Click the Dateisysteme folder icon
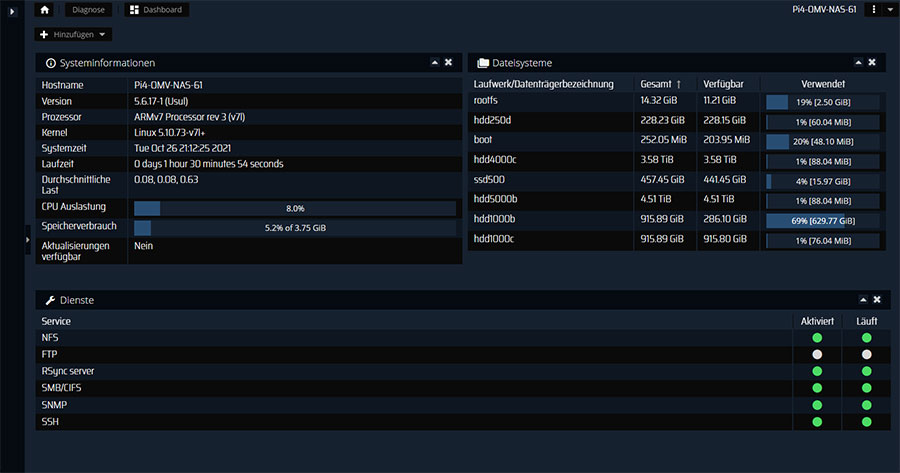Screen dimensions: 900x473 tap(482, 63)
